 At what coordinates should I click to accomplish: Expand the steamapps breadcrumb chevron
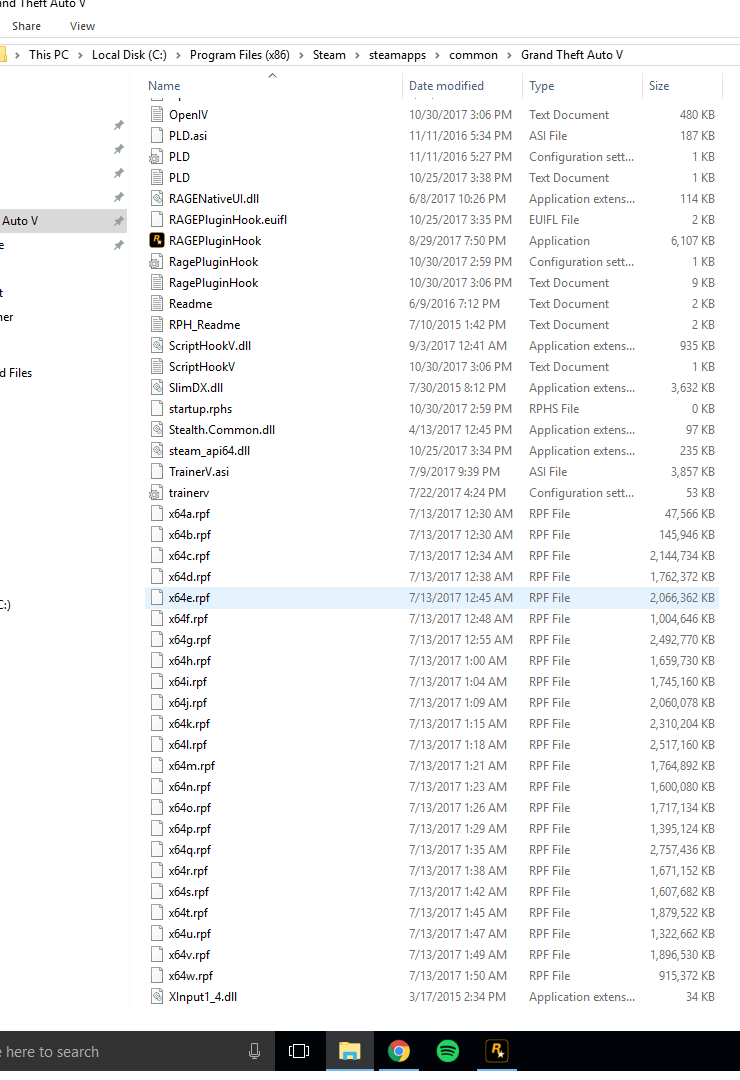coord(437,55)
